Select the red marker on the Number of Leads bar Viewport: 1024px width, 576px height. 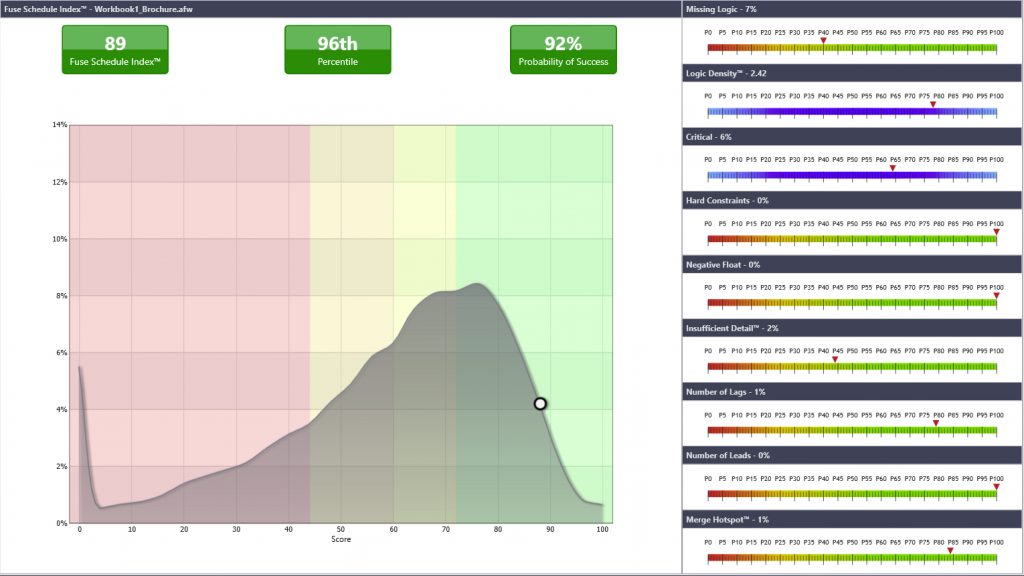coord(997,487)
